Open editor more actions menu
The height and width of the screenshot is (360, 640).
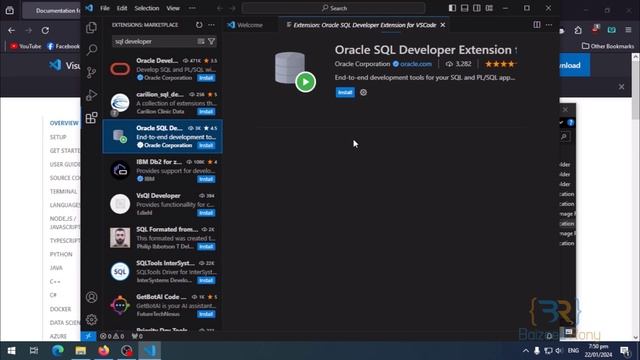click(x=549, y=25)
